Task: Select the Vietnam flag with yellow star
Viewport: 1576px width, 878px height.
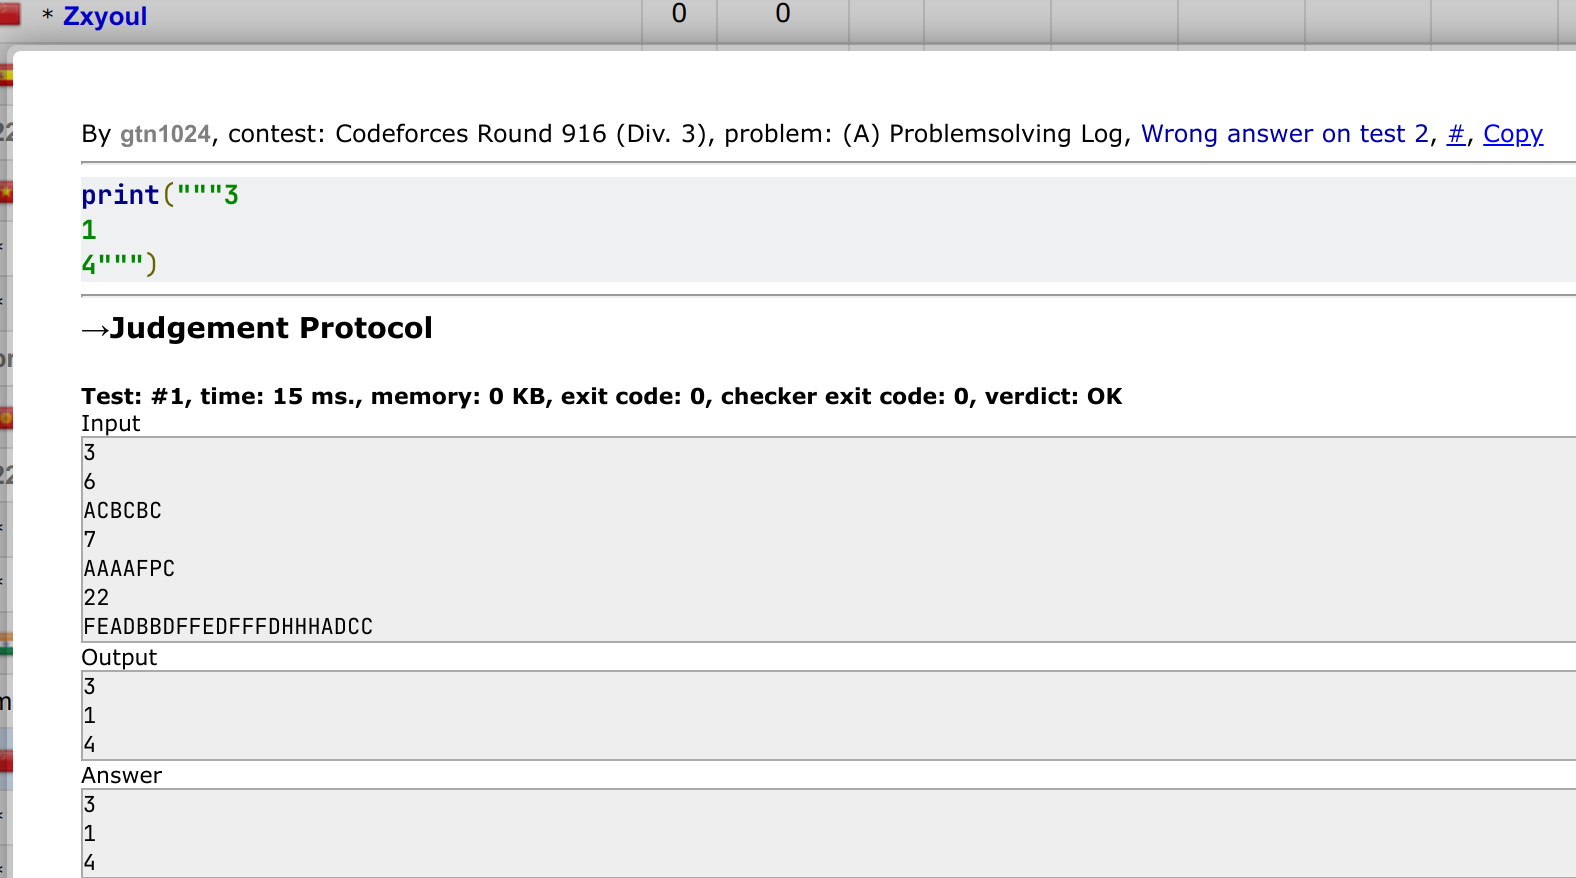Action: pyautogui.click(x=5, y=191)
